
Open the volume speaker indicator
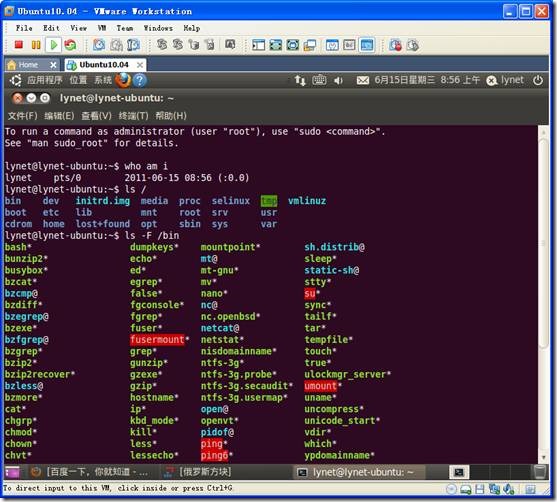pos(338,81)
